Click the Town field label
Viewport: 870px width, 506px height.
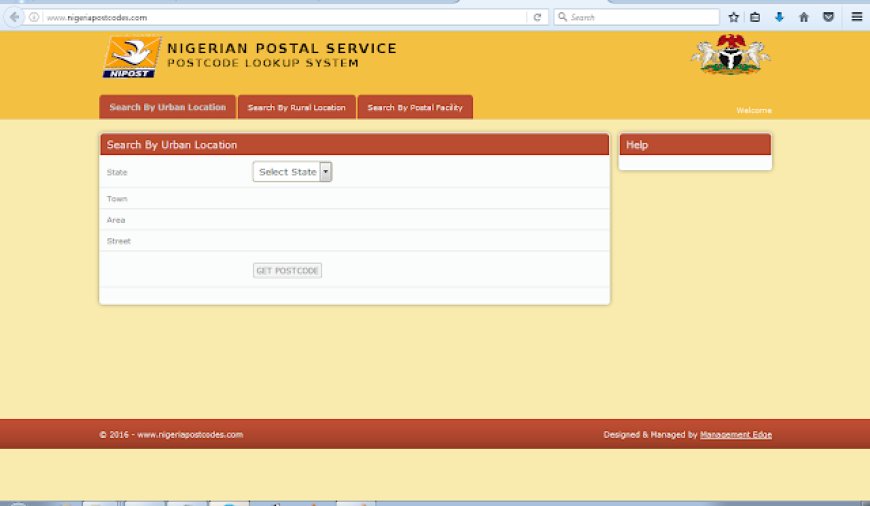tap(117, 199)
